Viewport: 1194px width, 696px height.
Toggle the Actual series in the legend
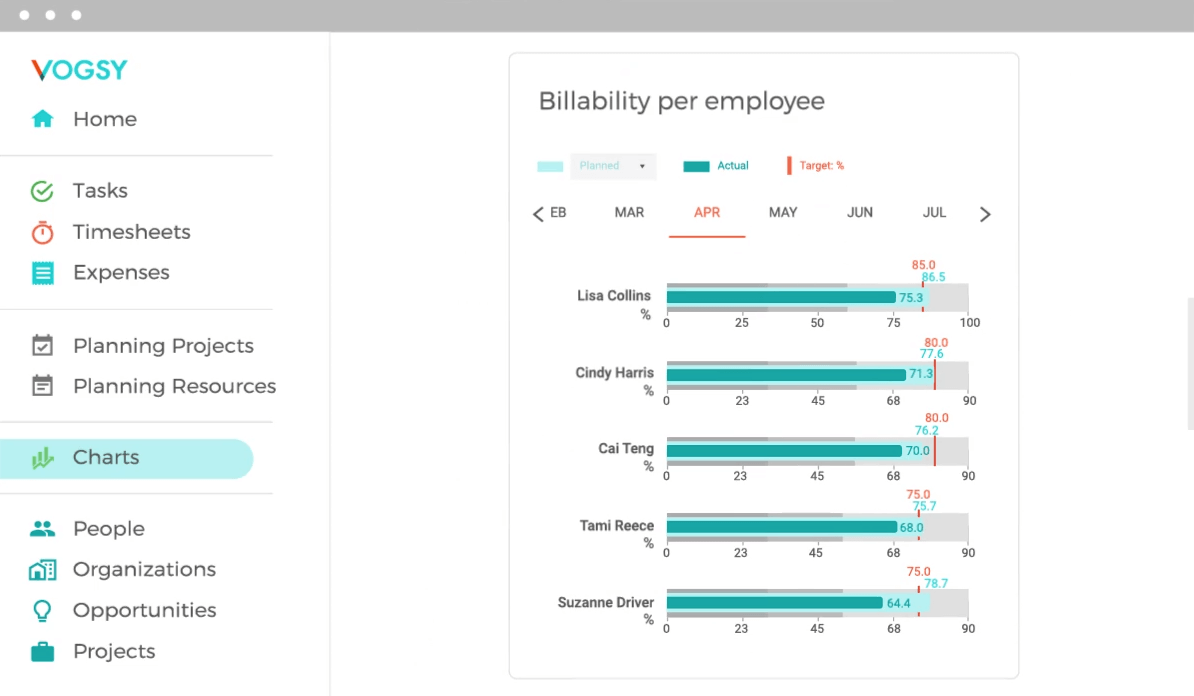(x=696, y=165)
